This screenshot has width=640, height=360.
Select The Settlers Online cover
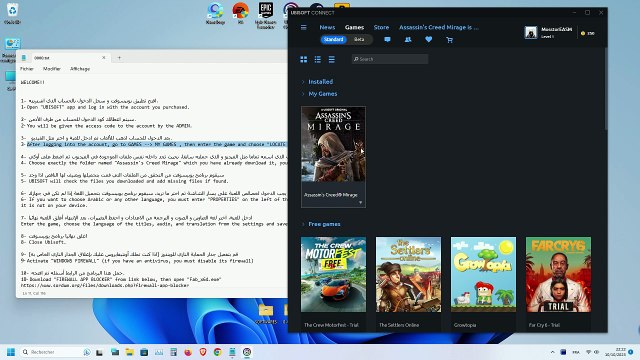tap(408, 274)
